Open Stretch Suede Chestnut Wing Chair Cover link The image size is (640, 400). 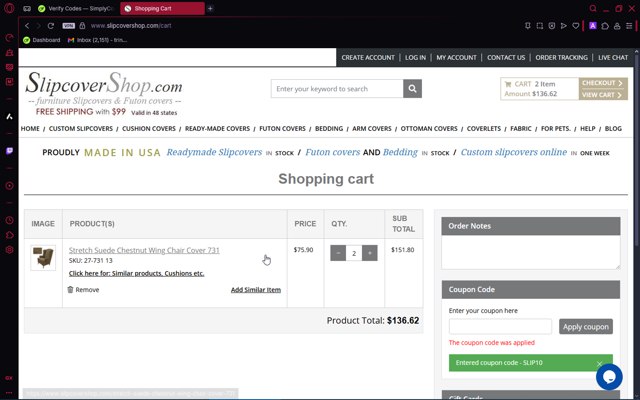144,250
